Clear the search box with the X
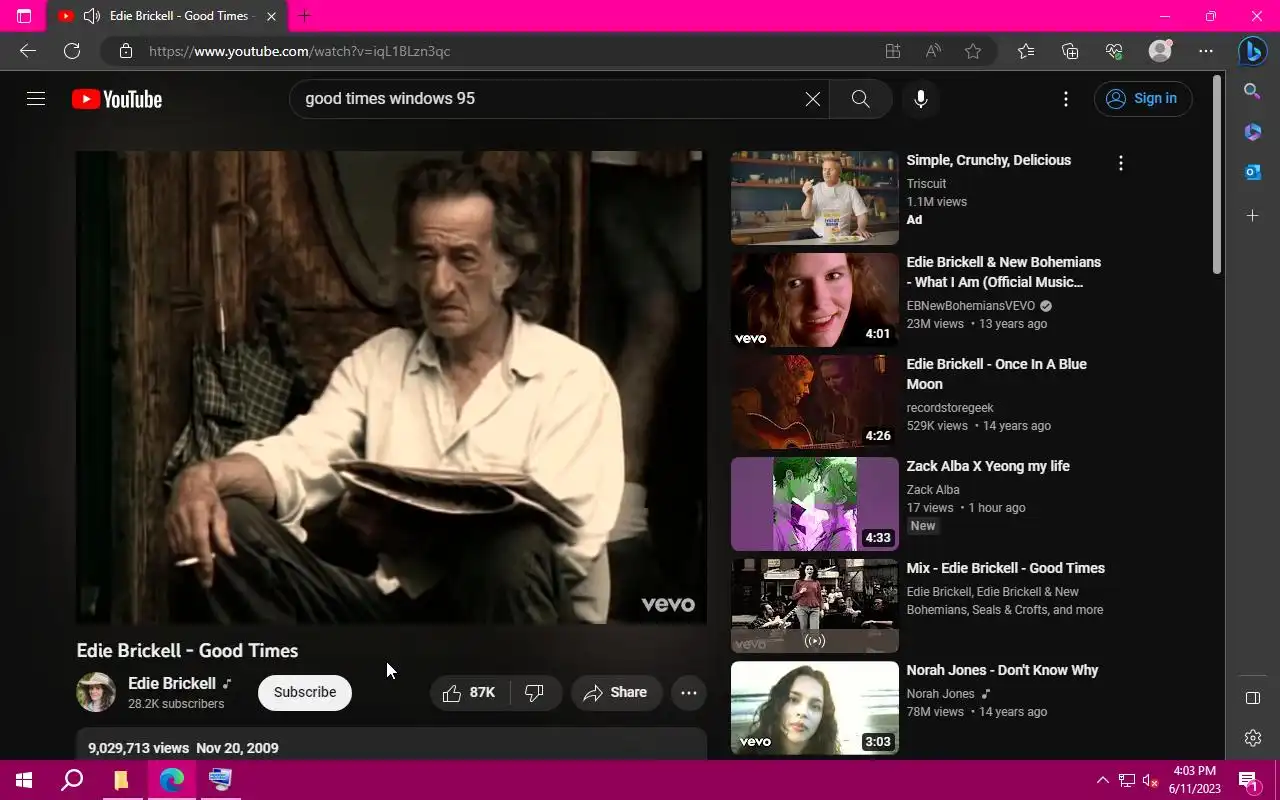Viewport: 1280px width, 800px height. (813, 99)
